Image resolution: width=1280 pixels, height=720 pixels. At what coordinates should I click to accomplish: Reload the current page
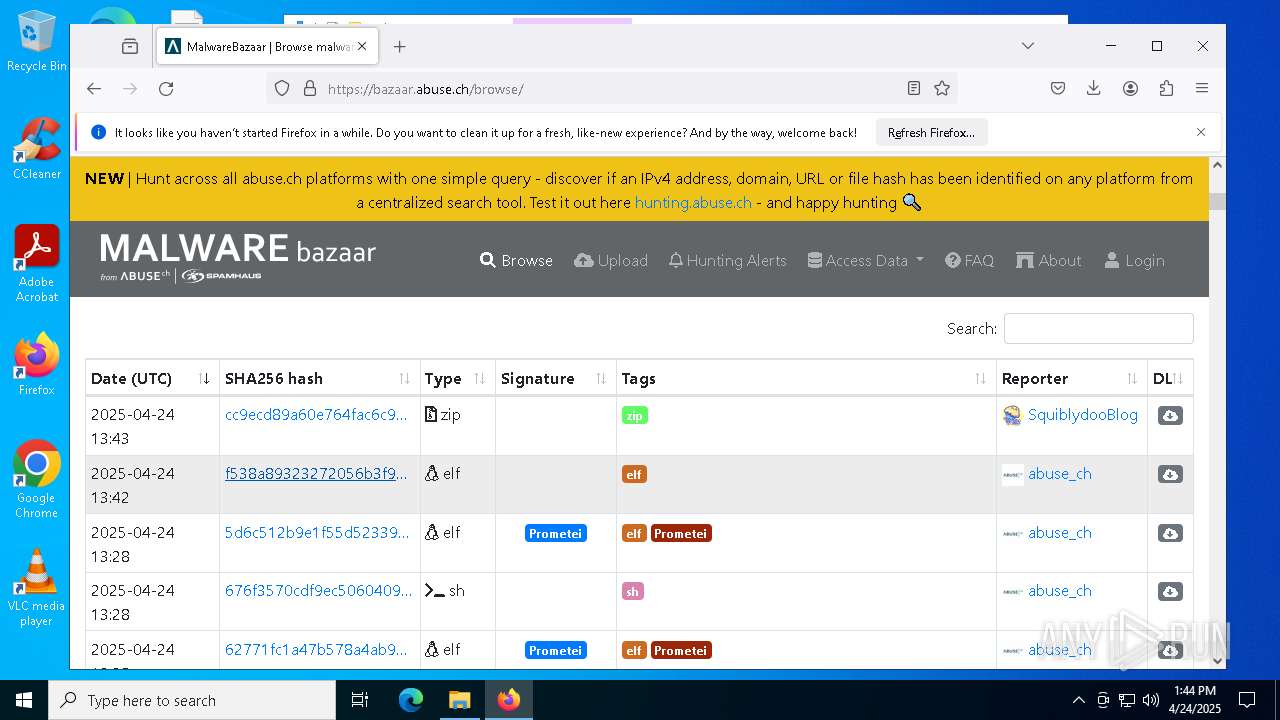click(x=166, y=88)
